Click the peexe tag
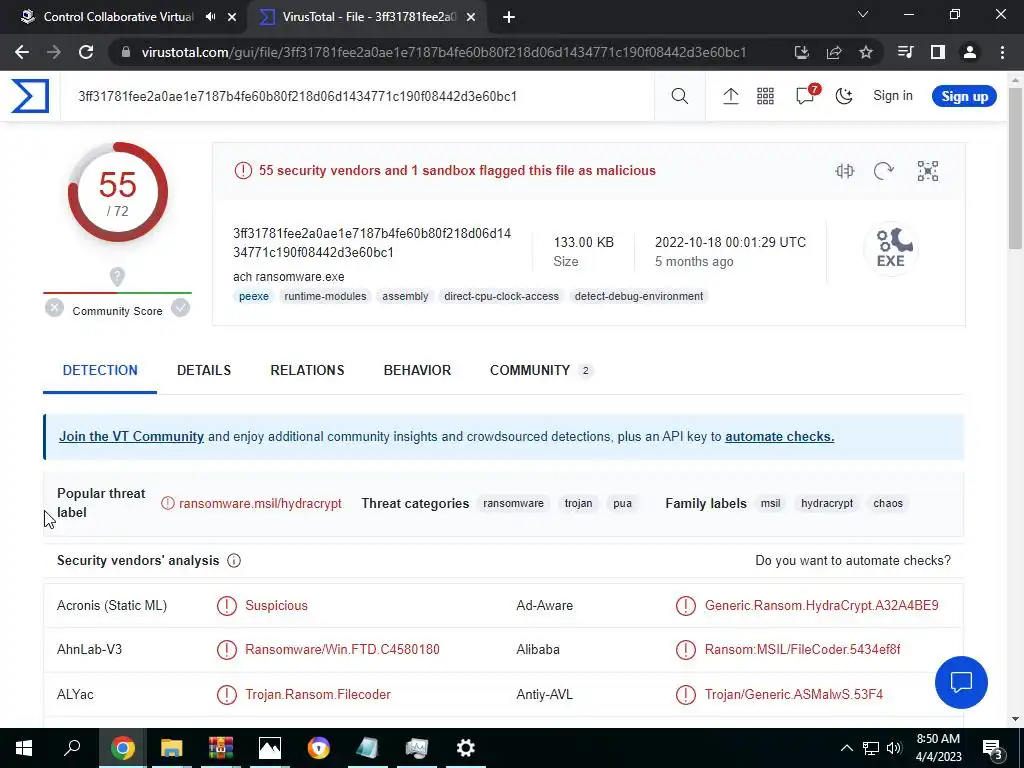 pos(254,296)
